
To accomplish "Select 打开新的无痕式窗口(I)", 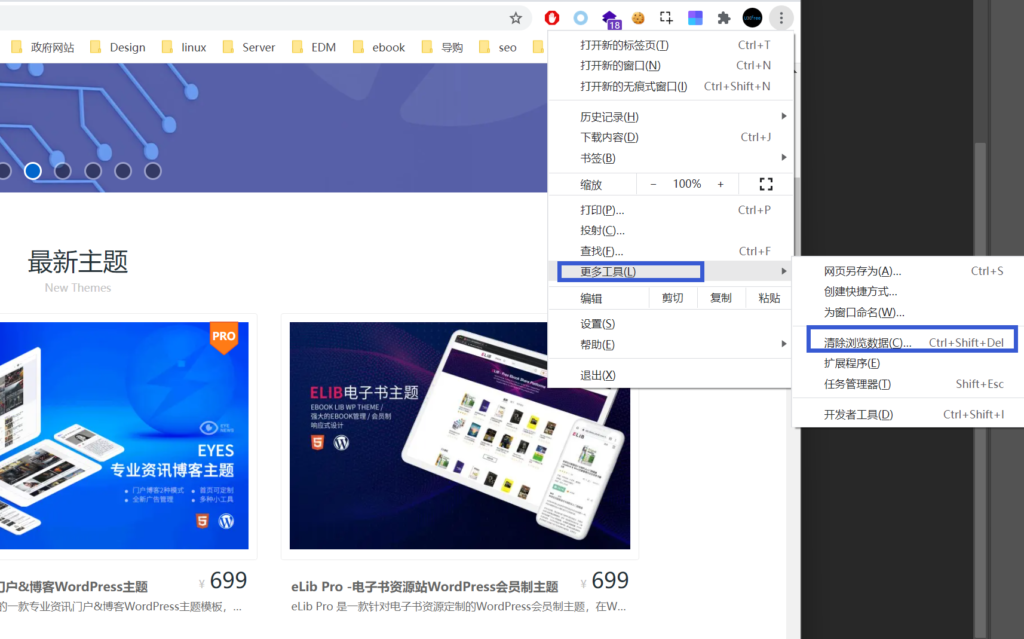I will pos(670,86).
